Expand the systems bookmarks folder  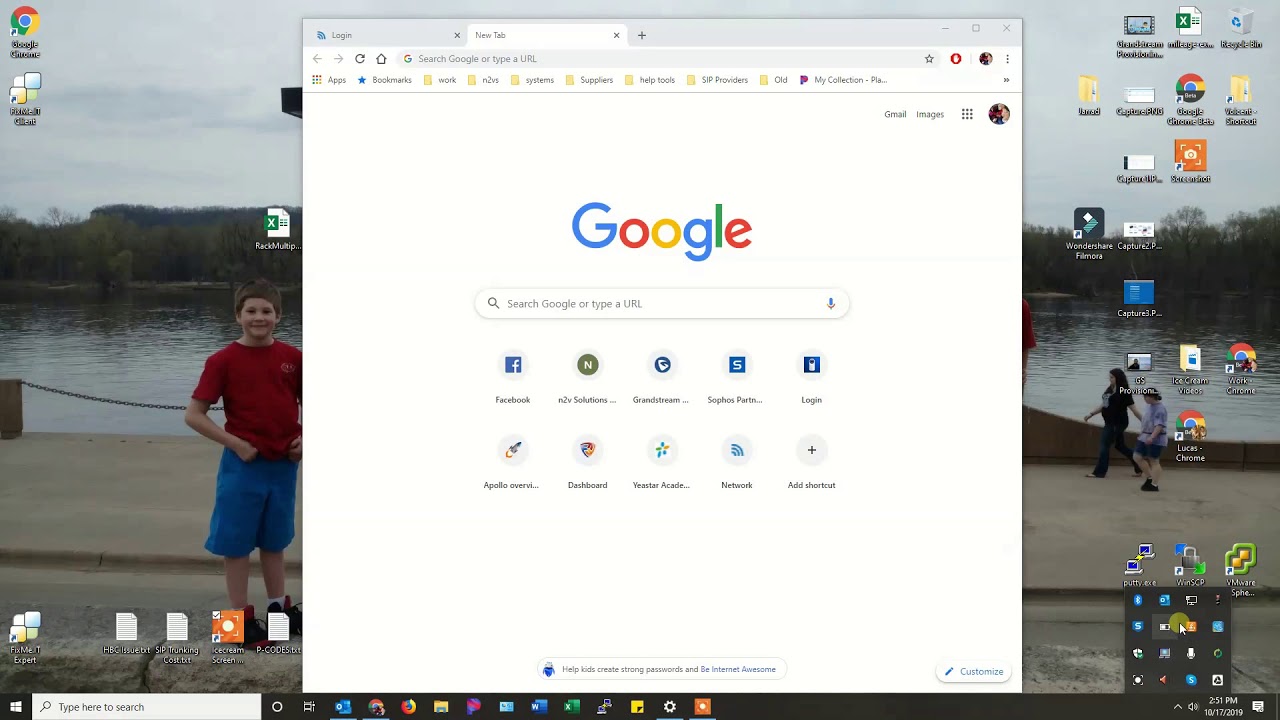(x=532, y=80)
